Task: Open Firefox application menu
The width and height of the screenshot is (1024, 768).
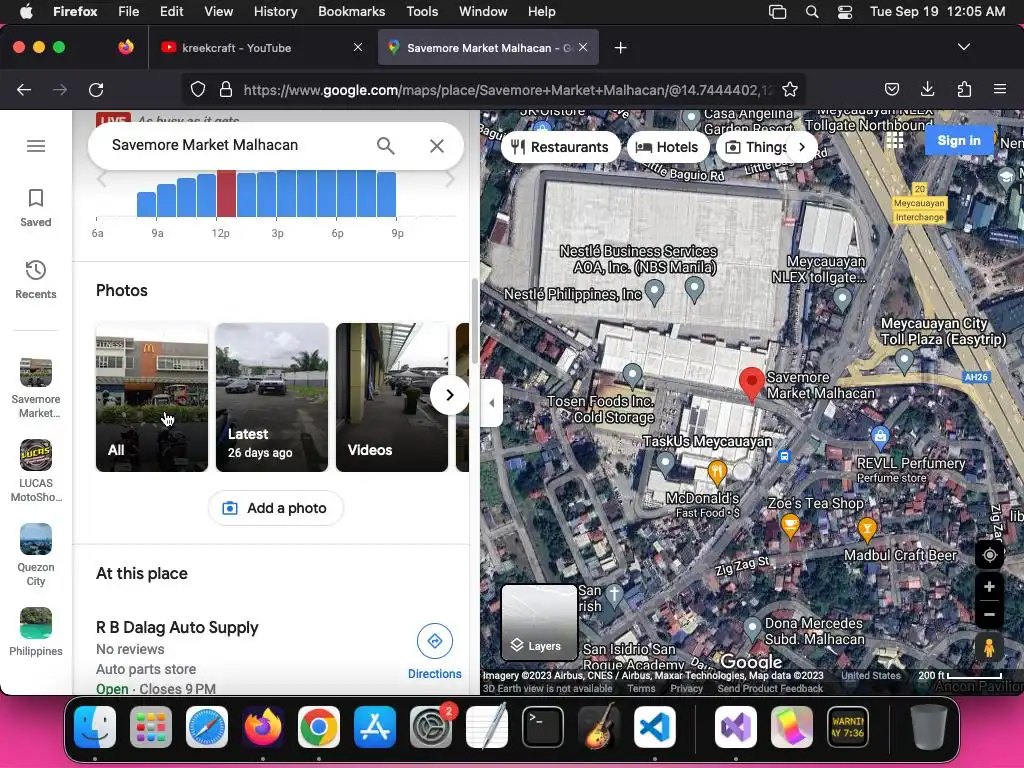Action: (999, 89)
